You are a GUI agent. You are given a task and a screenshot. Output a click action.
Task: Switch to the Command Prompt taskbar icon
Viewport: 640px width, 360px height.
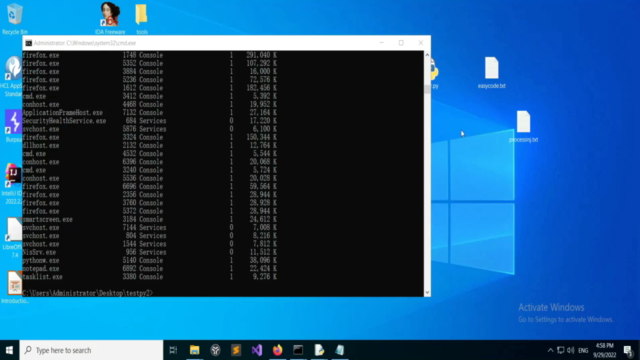(298, 350)
